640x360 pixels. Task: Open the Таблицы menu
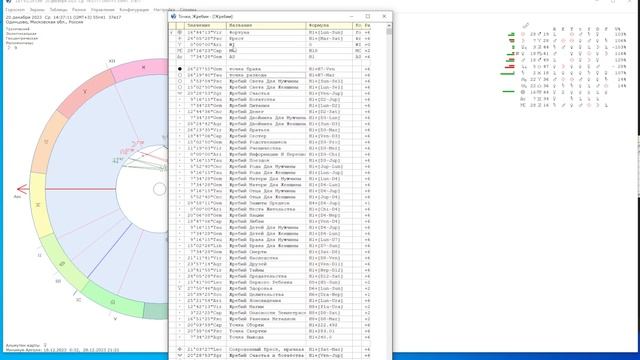click(58, 9)
